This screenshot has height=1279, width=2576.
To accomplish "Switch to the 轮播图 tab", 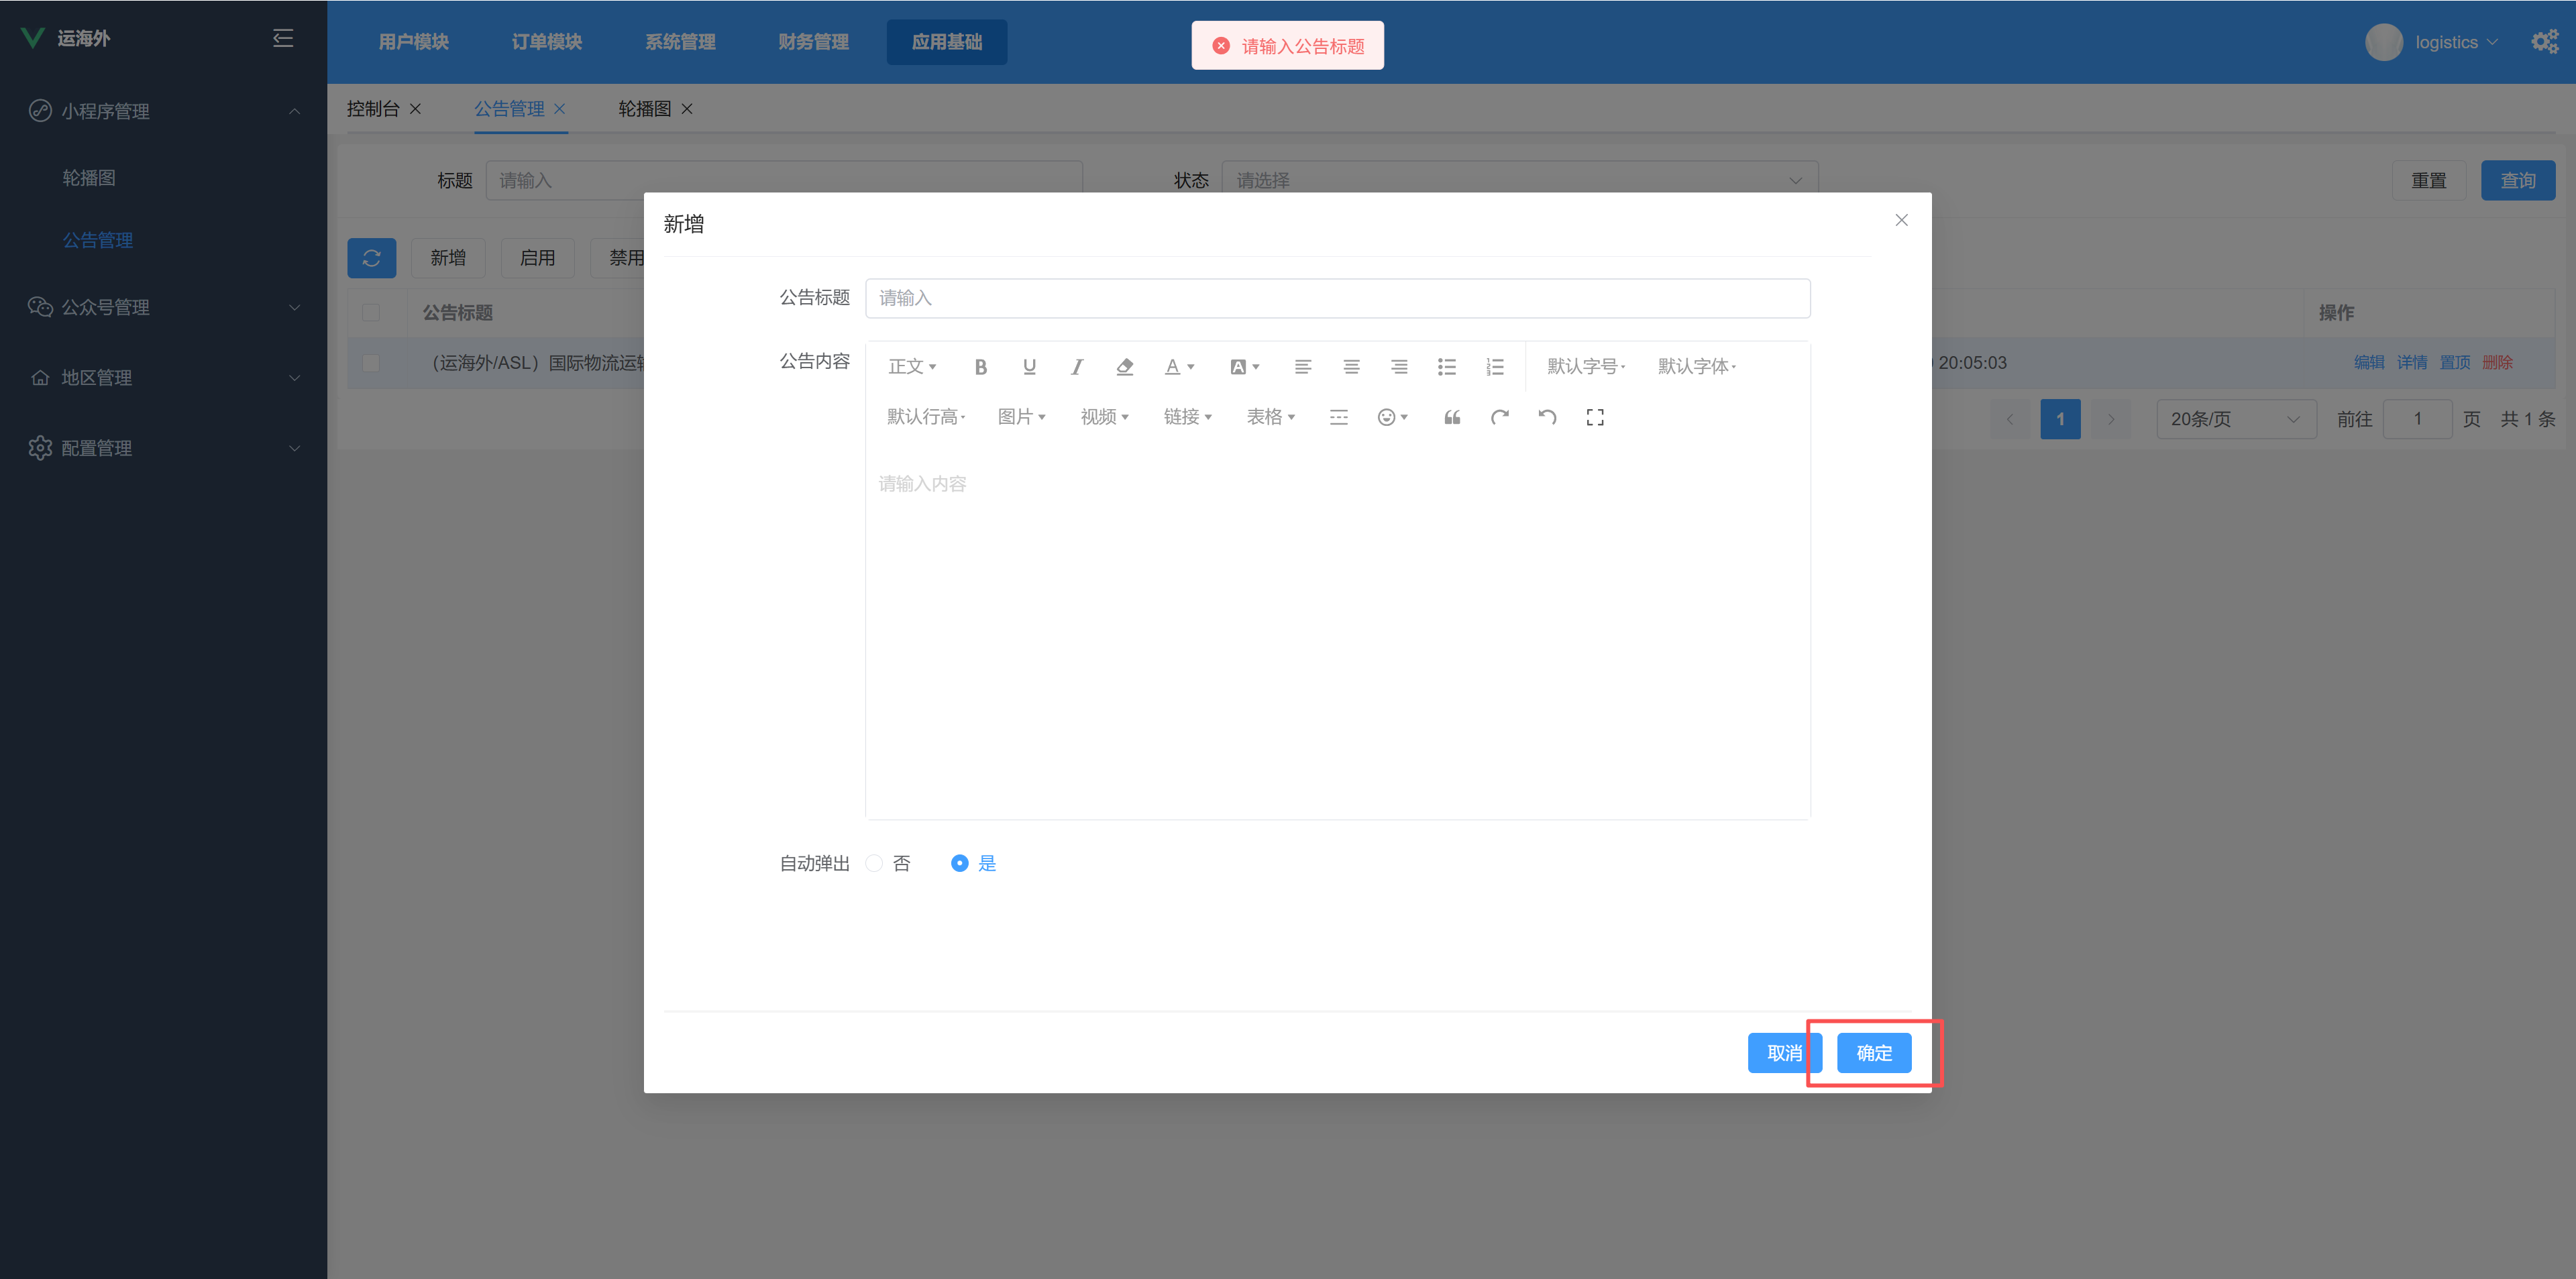I will click(644, 109).
